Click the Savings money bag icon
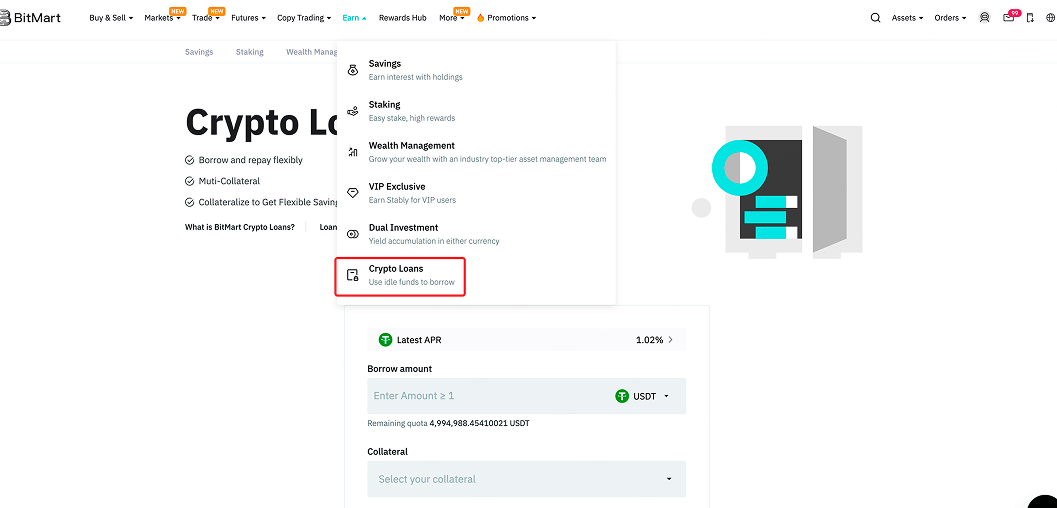The image size is (1057, 508). 353,70
